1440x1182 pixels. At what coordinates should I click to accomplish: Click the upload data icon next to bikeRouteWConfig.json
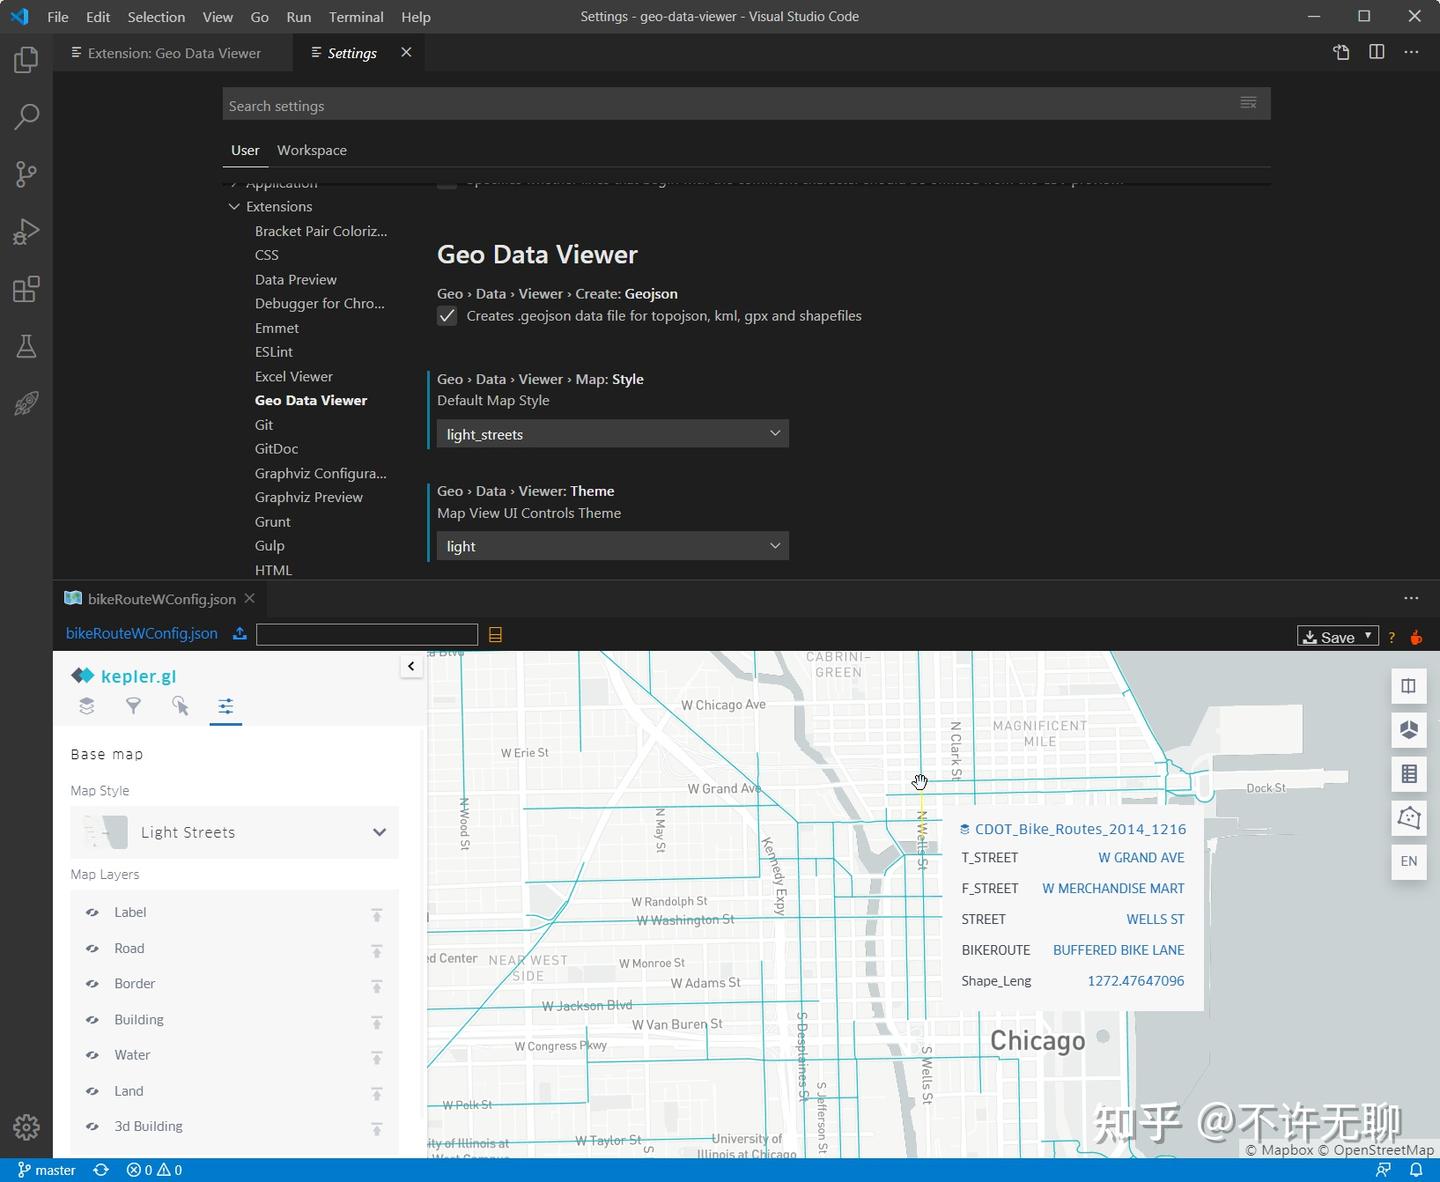tap(240, 634)
